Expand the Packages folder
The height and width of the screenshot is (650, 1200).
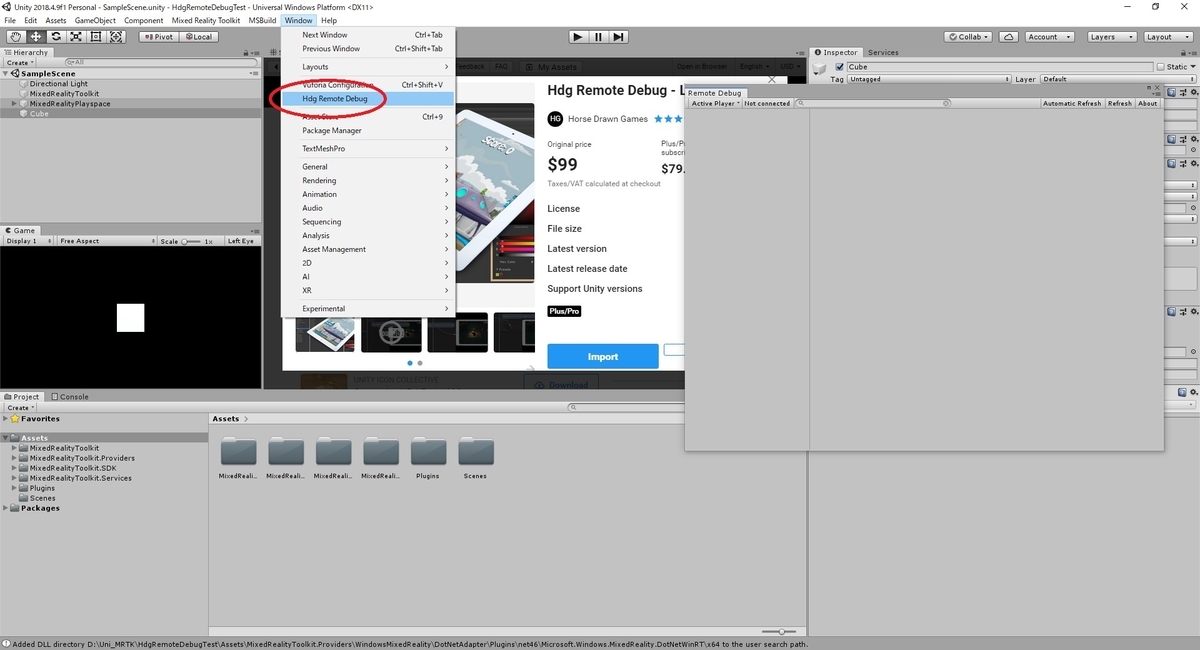pyautogui.click(x=7, y=508)
